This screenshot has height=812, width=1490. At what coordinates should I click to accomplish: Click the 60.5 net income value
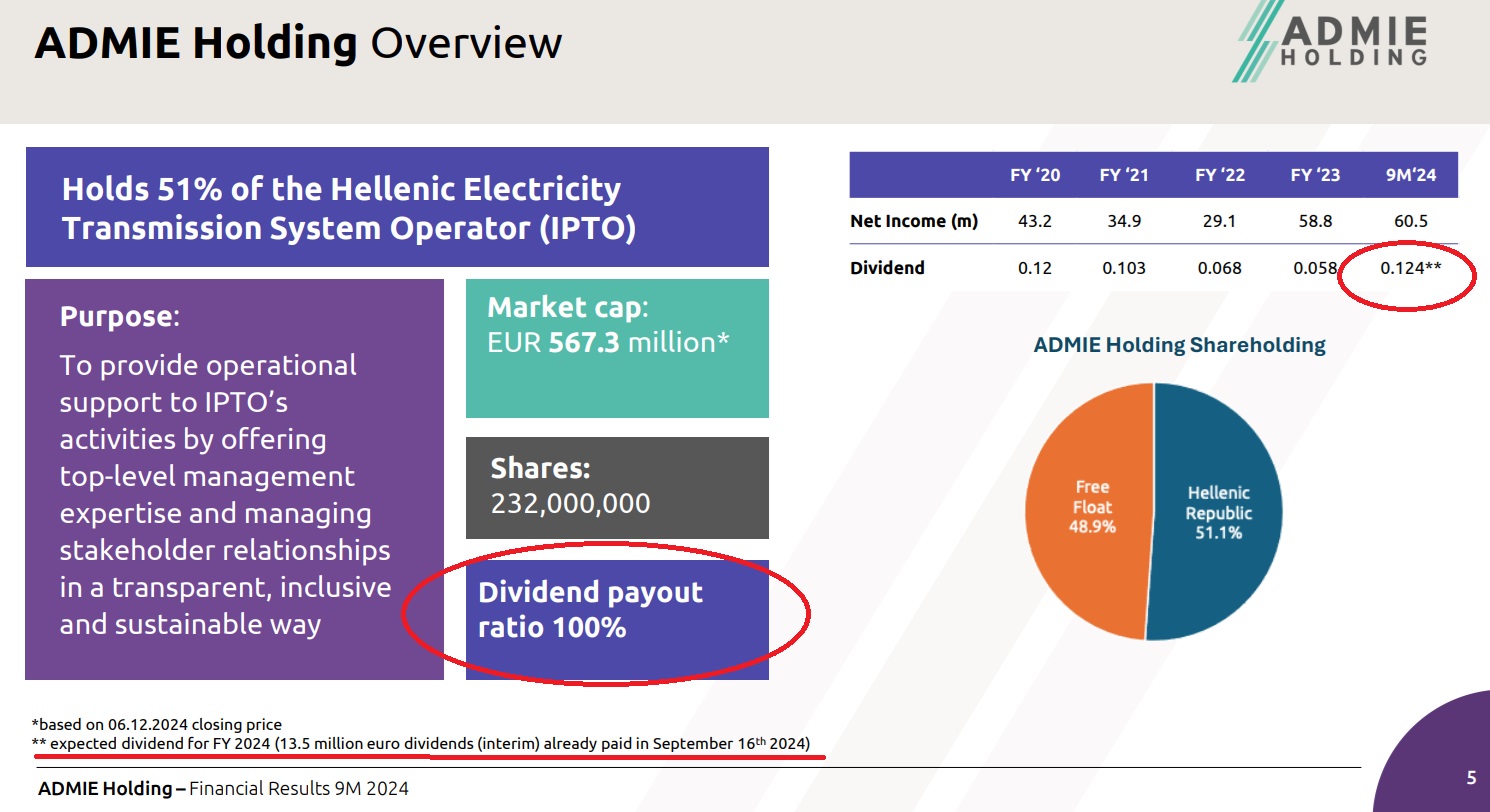click(1410, 221)
